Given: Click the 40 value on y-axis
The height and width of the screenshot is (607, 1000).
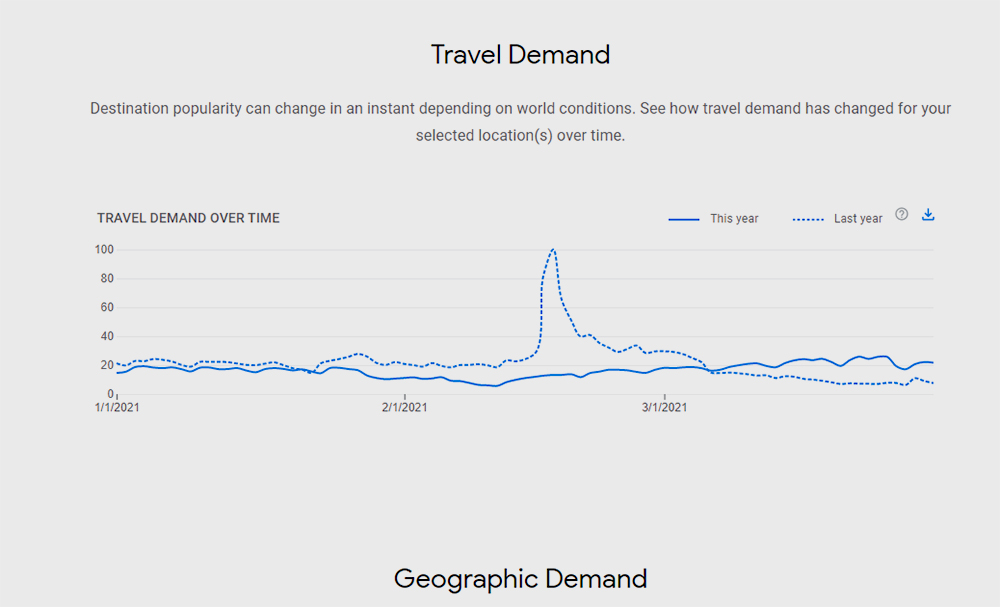Looking at the screenshot, I should coord(108,336).
